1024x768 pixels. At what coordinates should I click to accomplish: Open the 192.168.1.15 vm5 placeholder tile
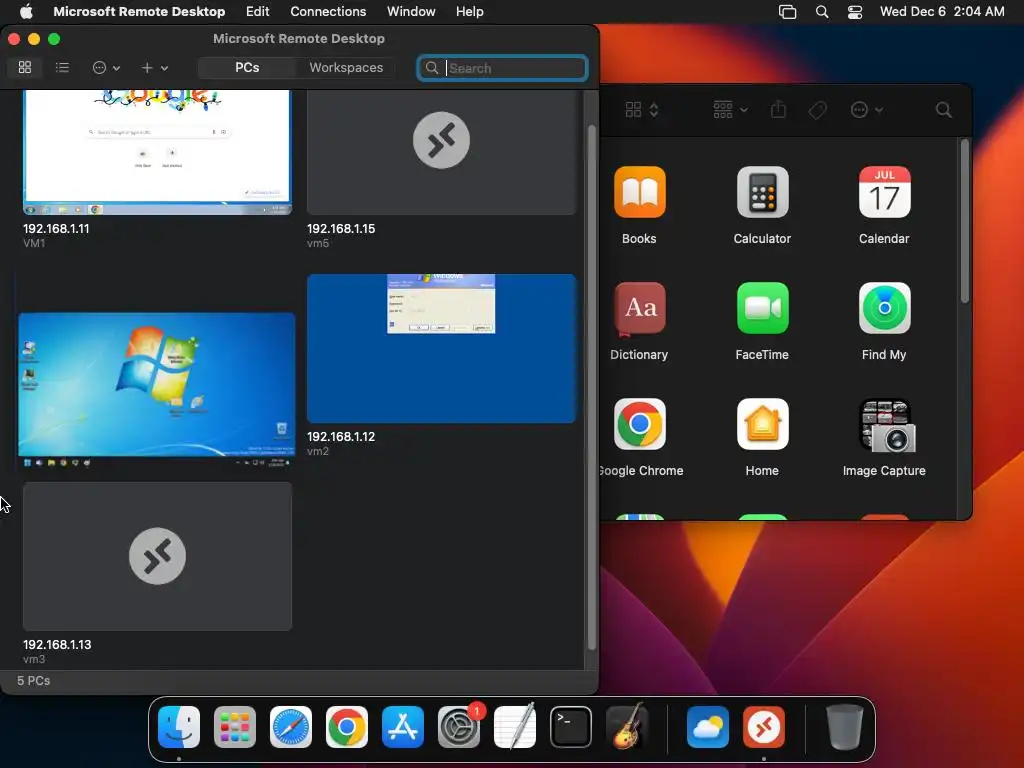(441, 152)
